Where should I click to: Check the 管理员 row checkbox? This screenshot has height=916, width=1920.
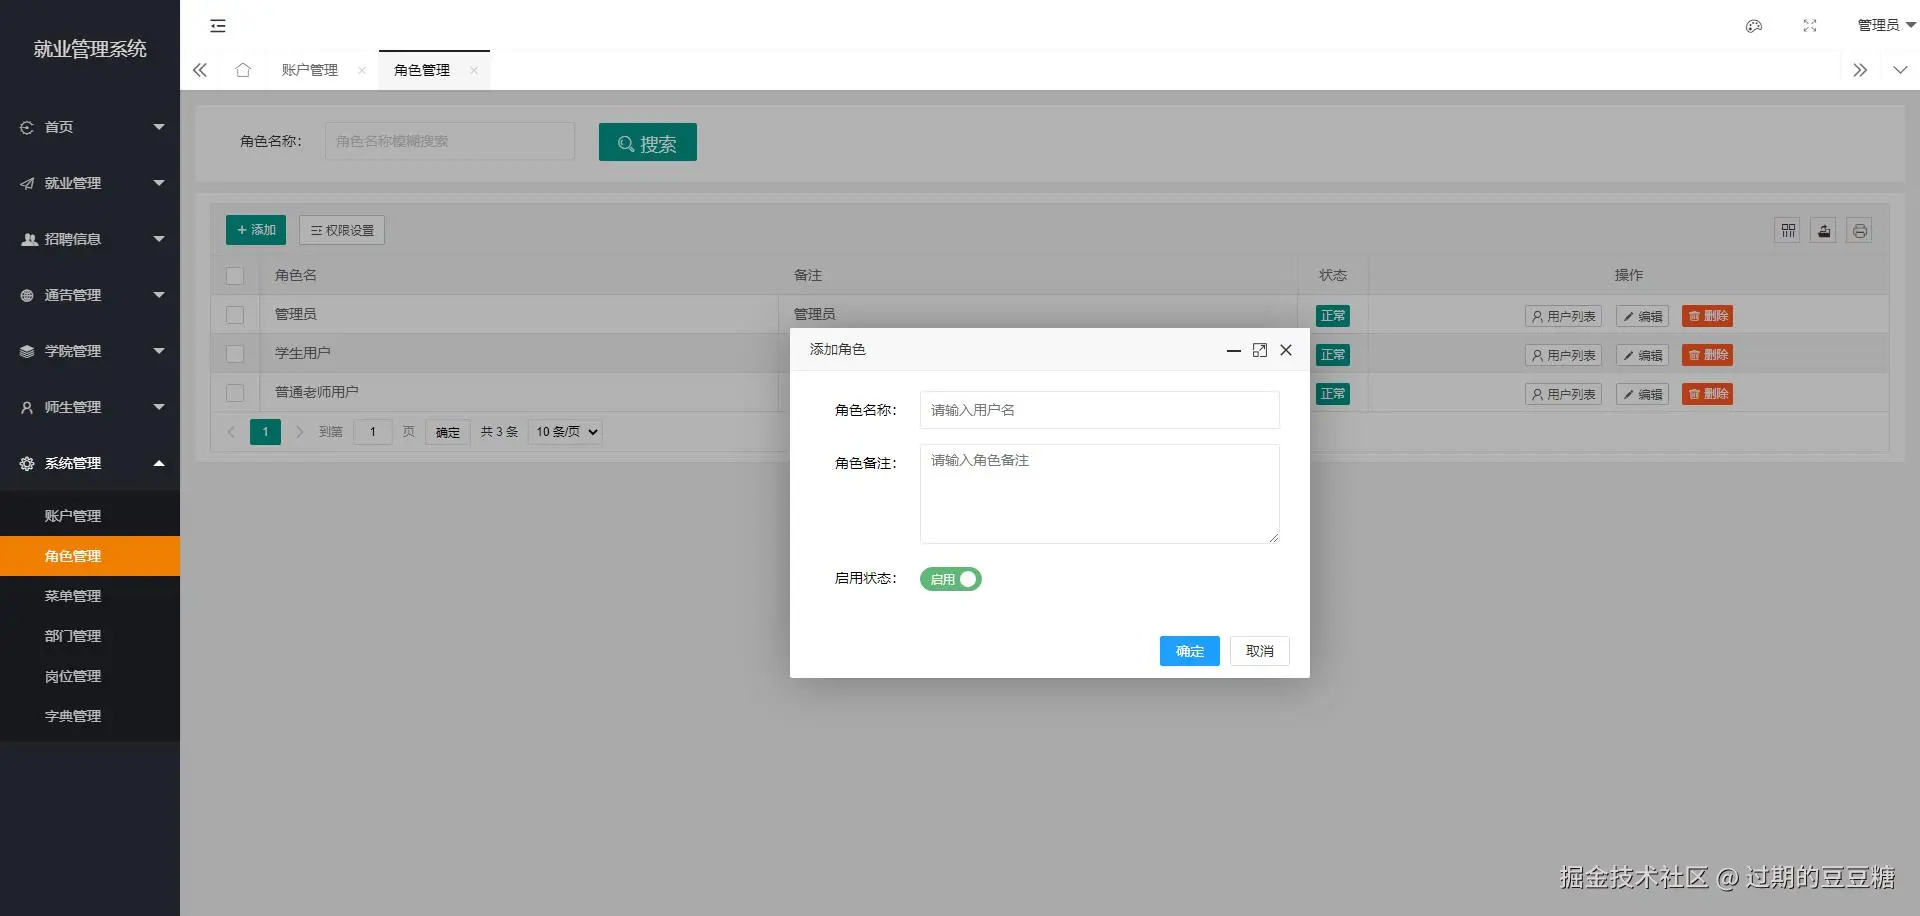235,315
